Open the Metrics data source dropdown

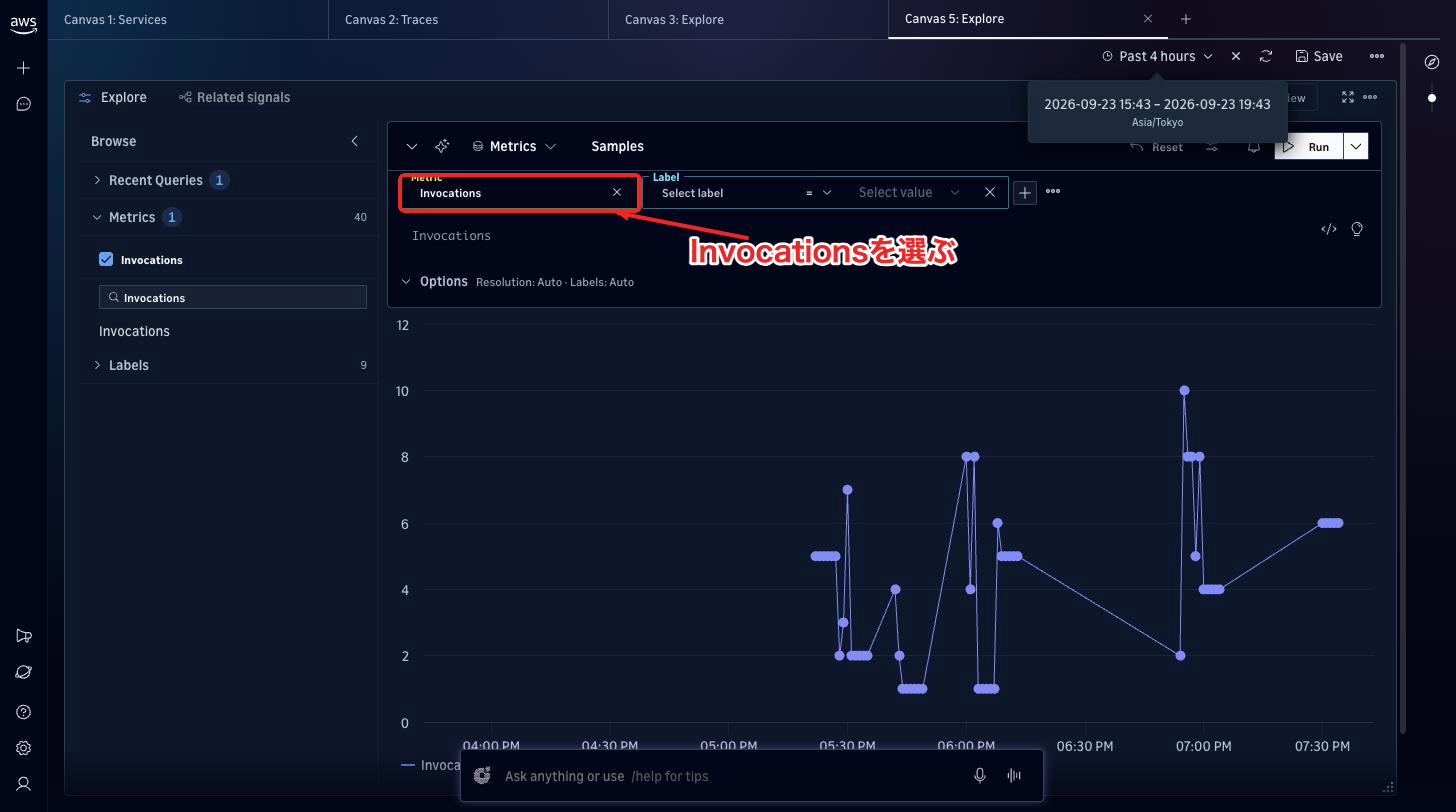tap(513, 146)
